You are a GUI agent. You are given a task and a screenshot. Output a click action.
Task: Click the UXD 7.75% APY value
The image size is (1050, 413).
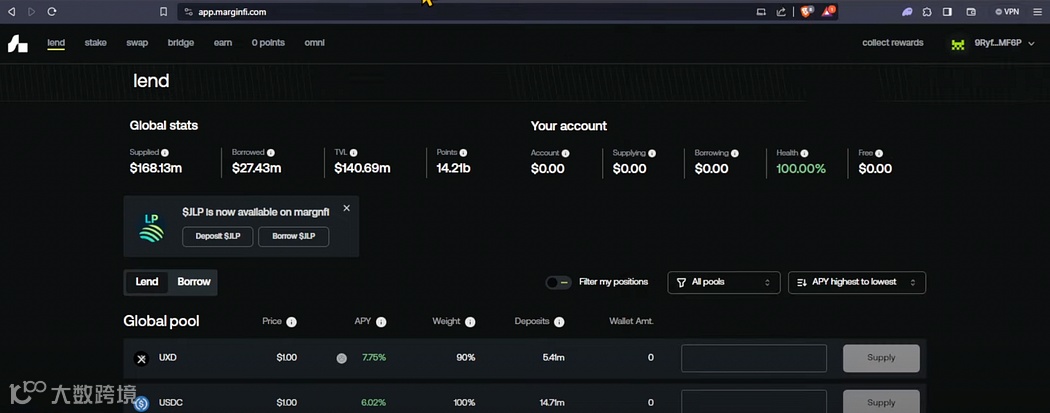pos(374,358)
